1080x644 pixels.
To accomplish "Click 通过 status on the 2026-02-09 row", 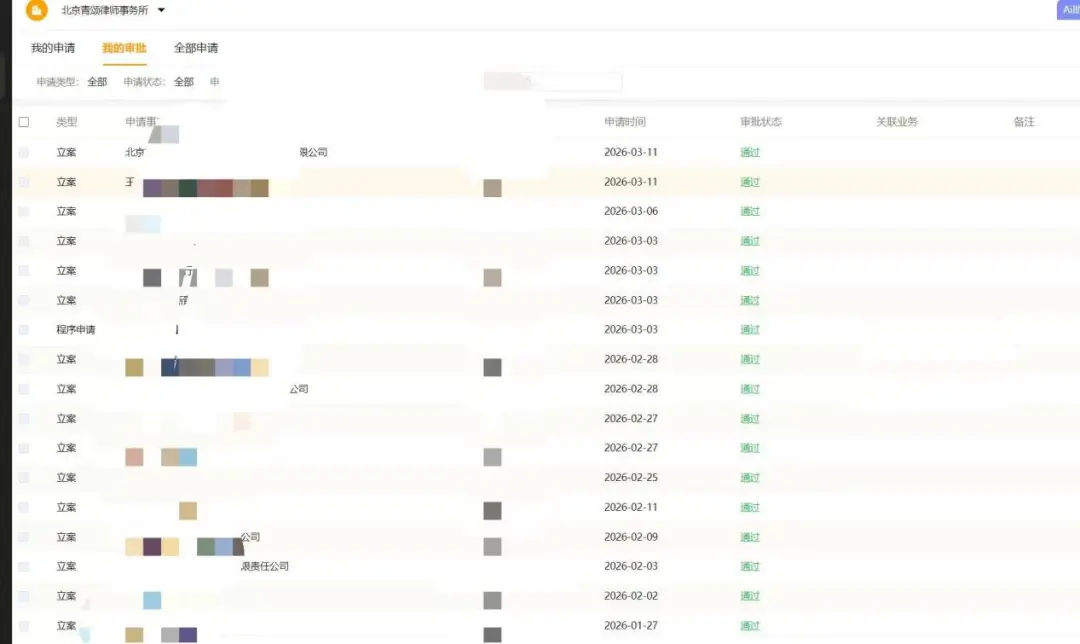I will click(750, 538).
